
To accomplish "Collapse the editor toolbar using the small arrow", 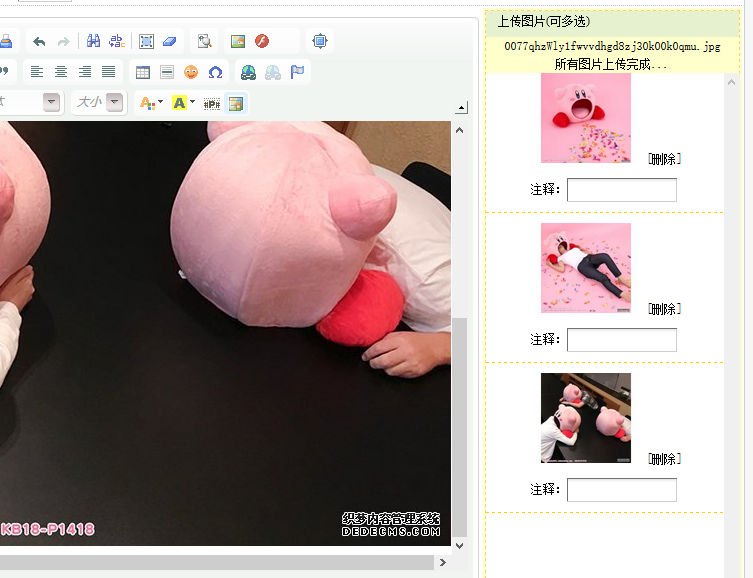I will [x=462, y=108].
